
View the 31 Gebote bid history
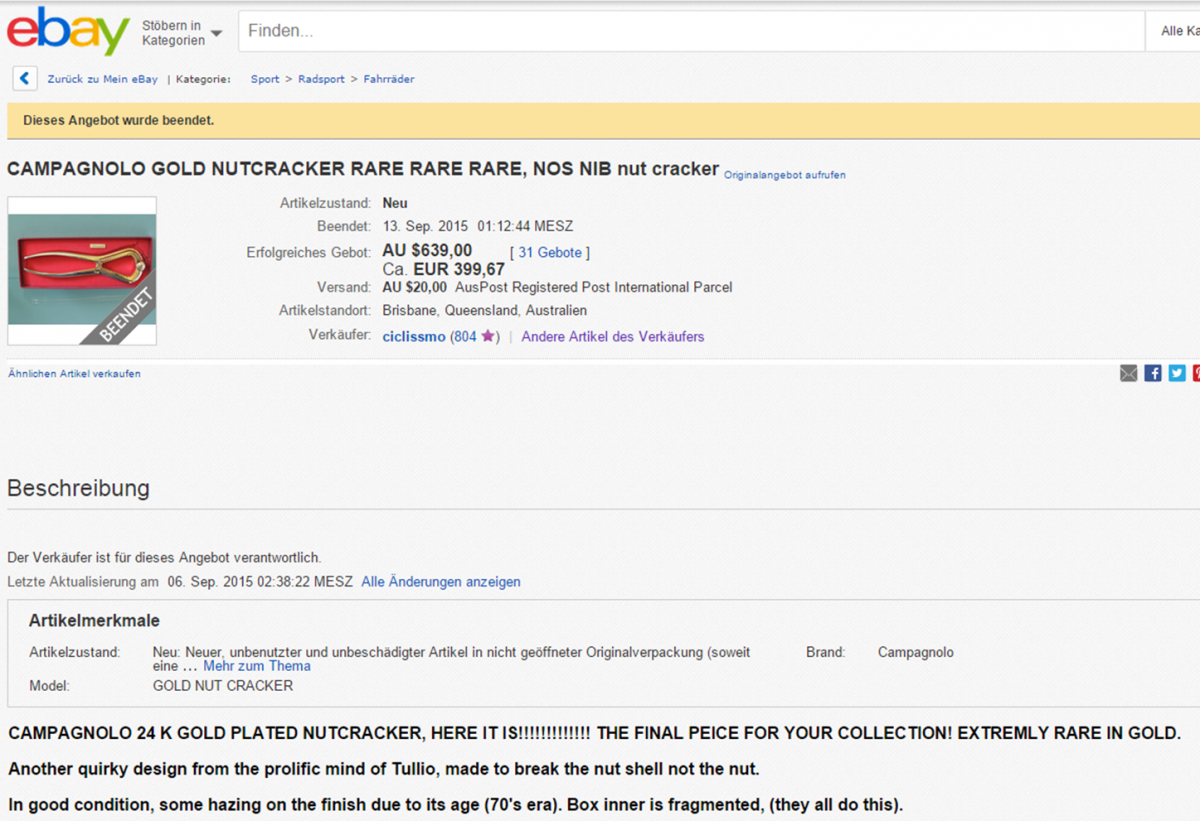[x=550, y=253]
